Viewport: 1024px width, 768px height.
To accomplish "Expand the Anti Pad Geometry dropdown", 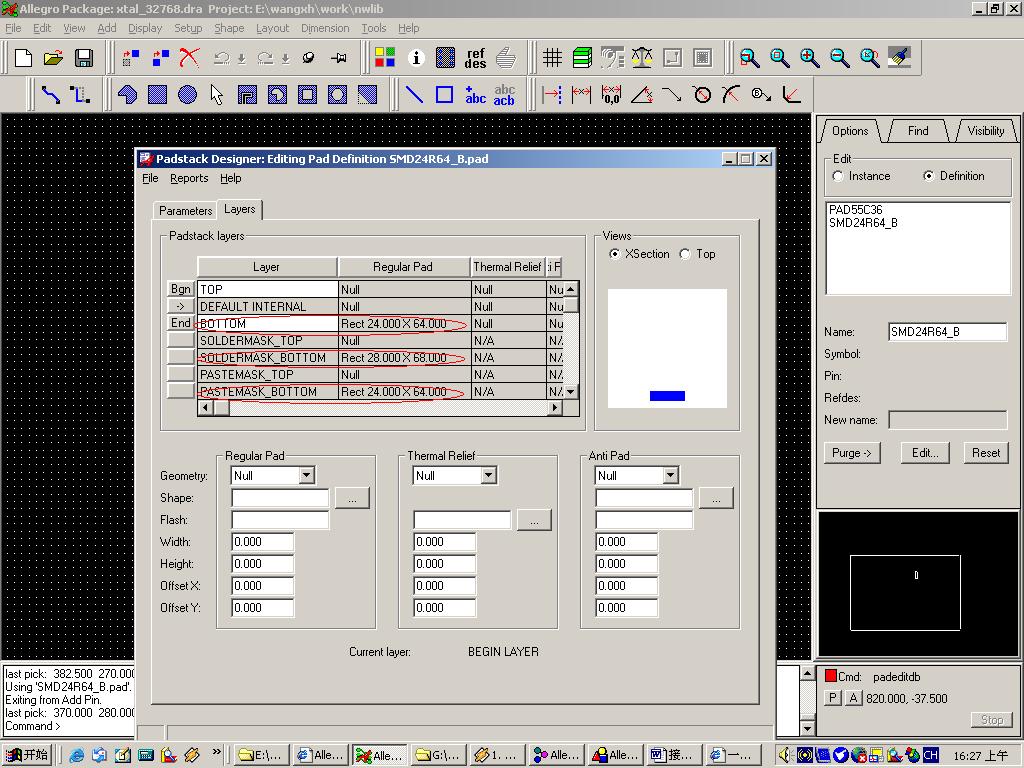I will [670, 476].
